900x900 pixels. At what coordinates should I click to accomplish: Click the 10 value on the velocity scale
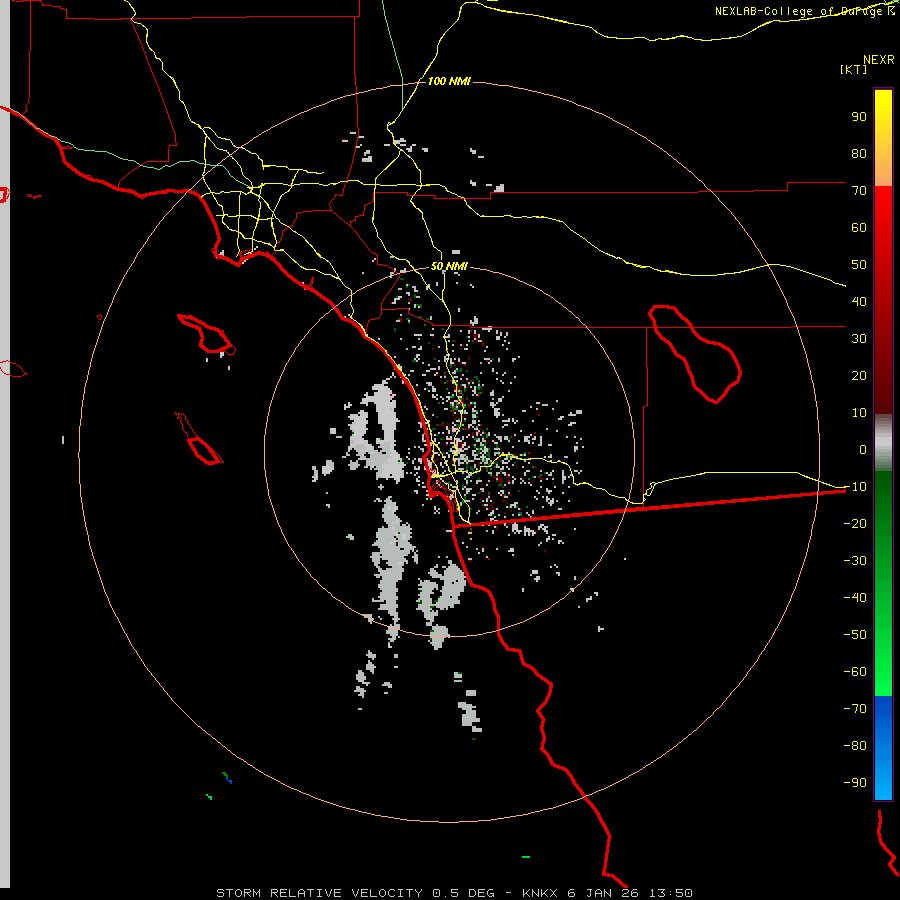(859, 413)
